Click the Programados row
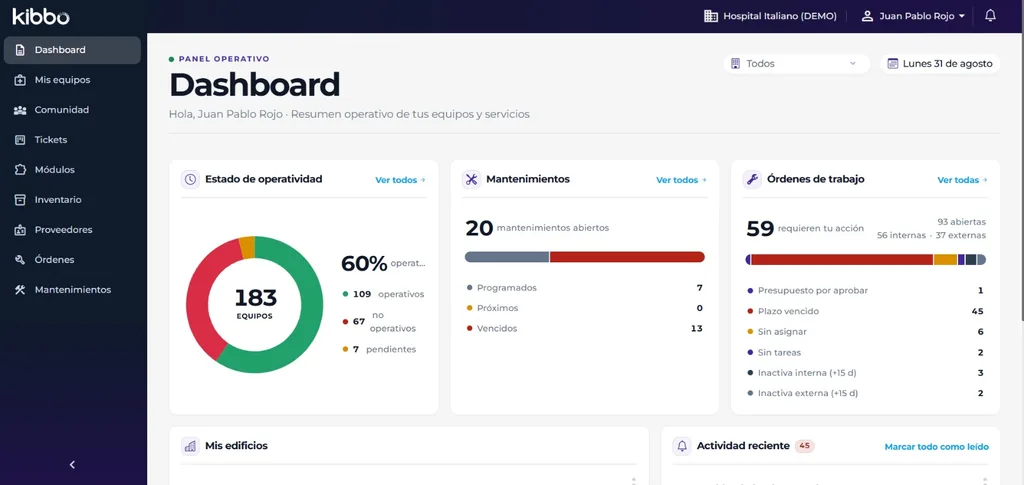This screenshot has width=1024, height=485. pyautogui.click(x=584, y=288)
